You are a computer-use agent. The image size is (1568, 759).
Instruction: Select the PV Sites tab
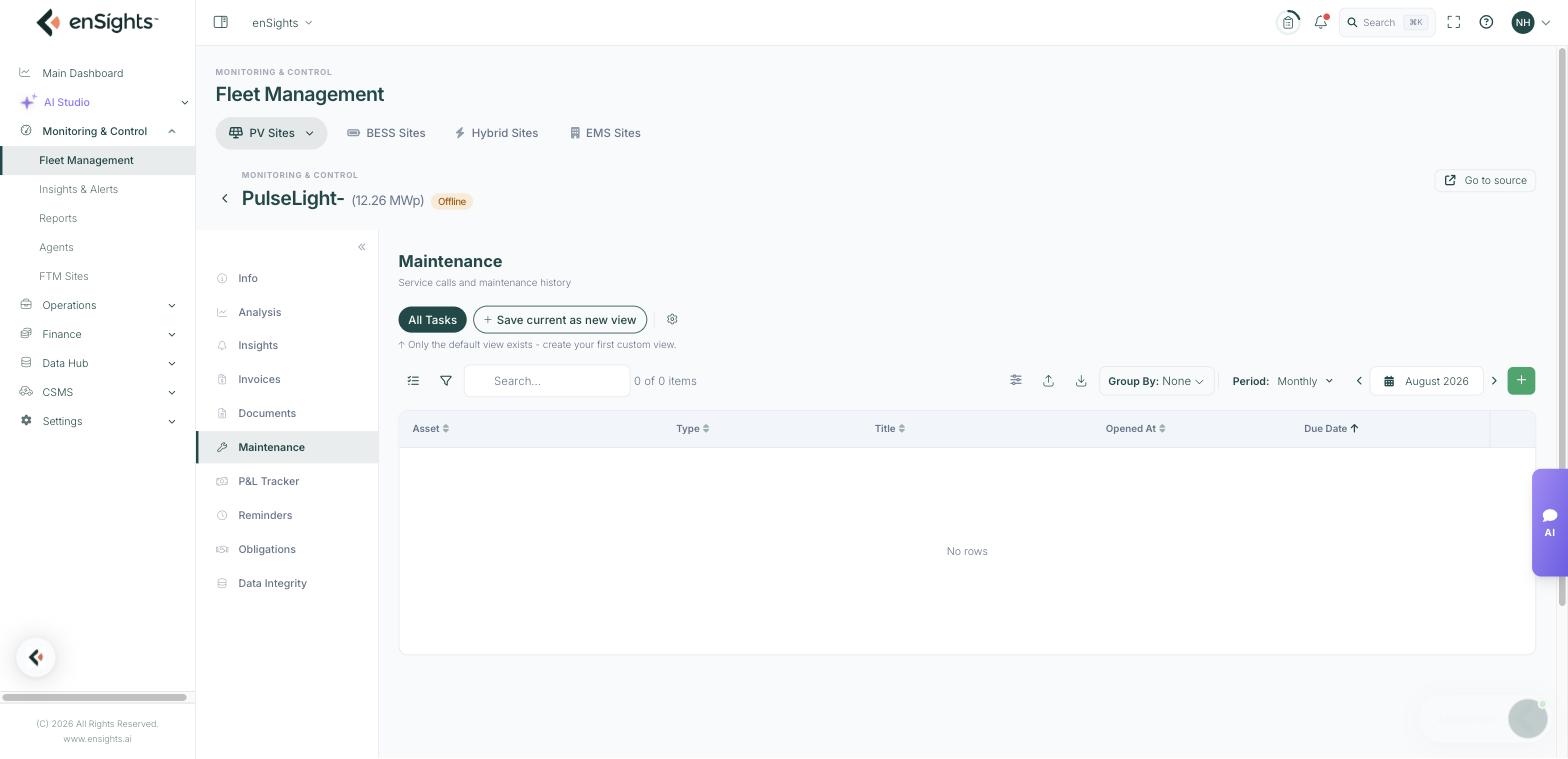271,133
